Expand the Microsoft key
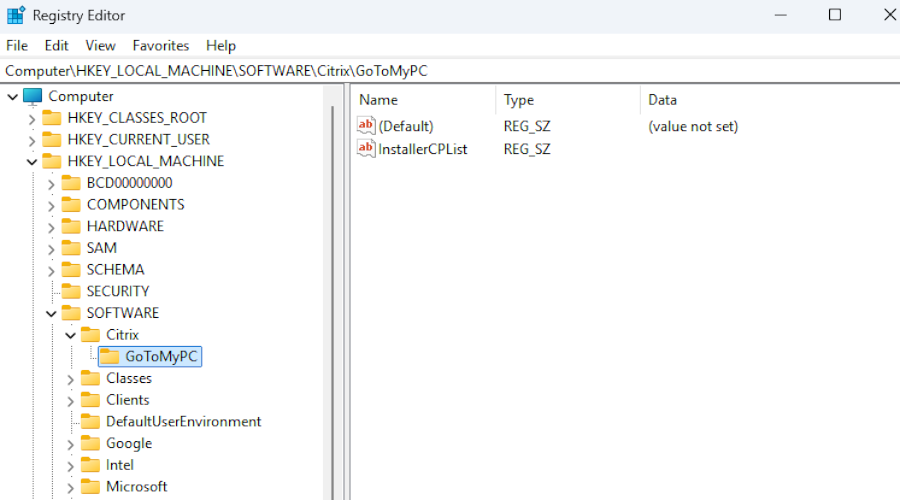900x500 pixels. click(70, 487)
